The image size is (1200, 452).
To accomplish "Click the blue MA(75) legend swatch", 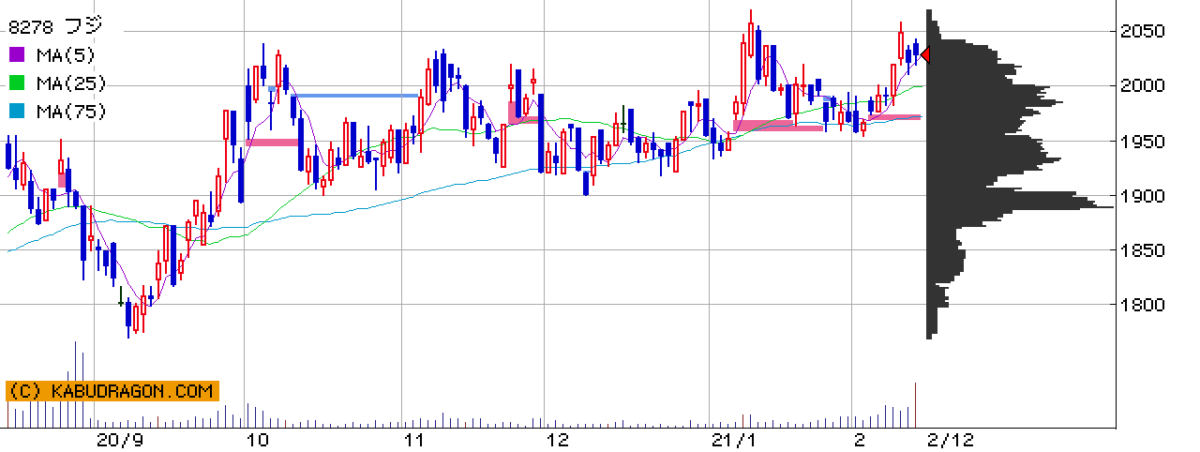I will point(18,112).
